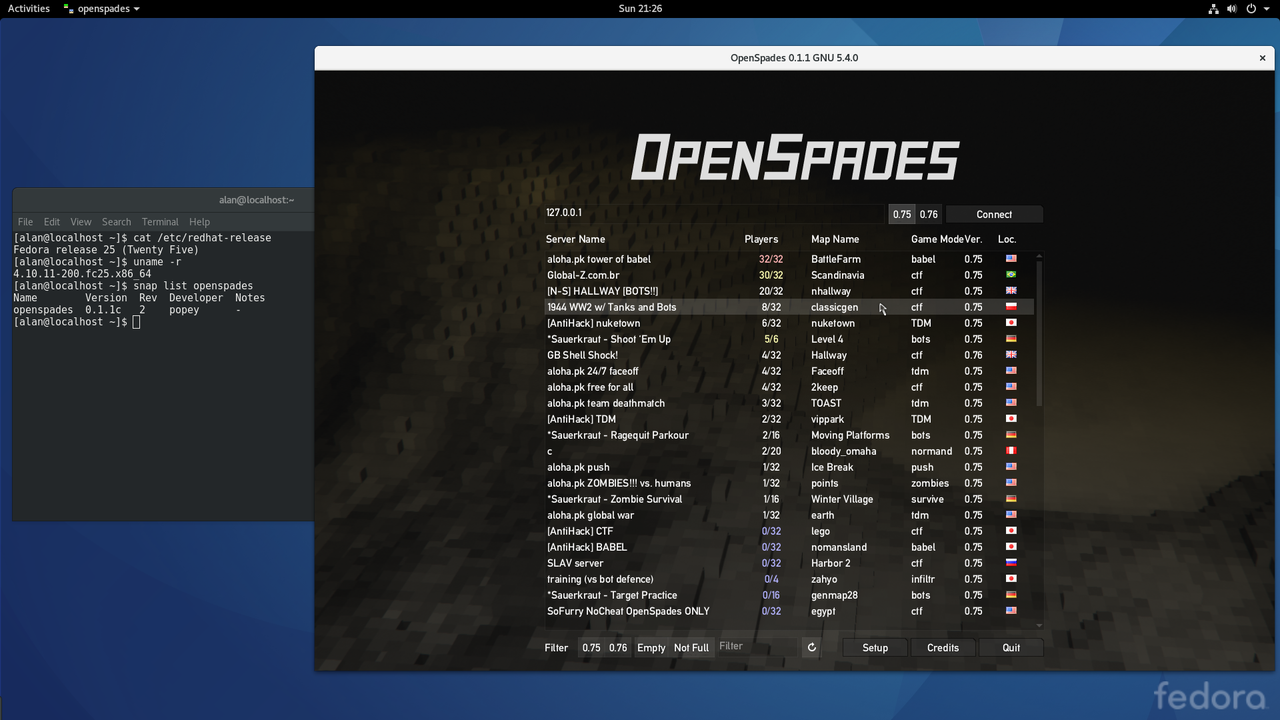Click the Poland flag for 1944 WW2 server
The height and width of the screenshot is (720, 1280).
coord(1011,307)
